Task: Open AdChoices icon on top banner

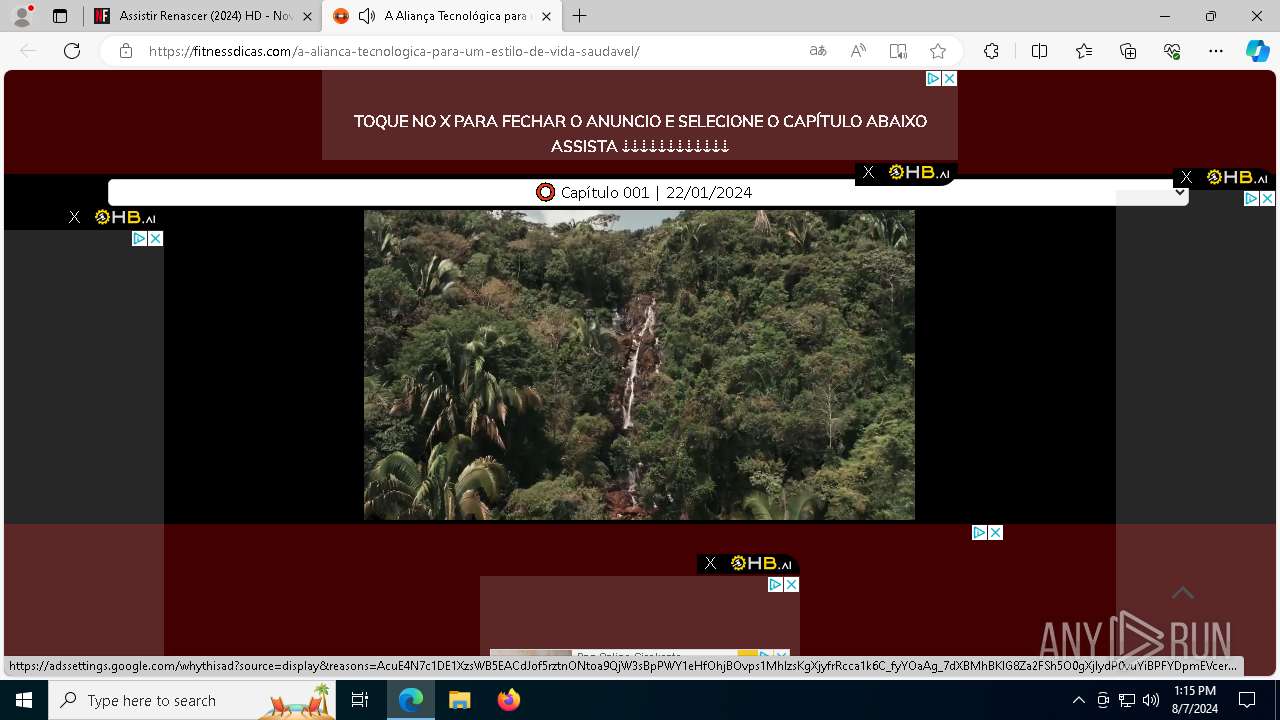Action: [x=933, y=78]
